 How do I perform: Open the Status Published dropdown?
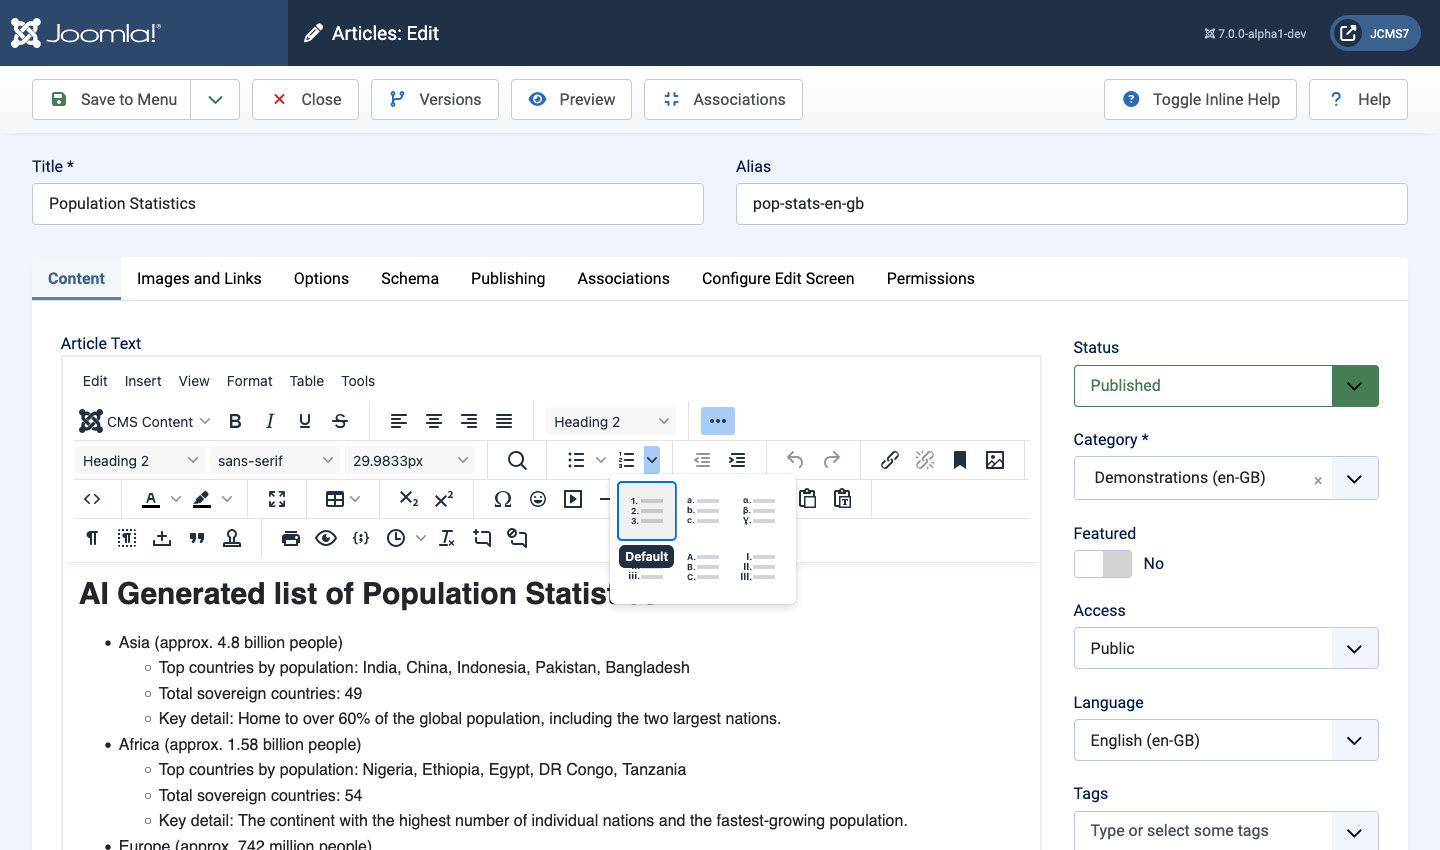[x=1226, y=386]
